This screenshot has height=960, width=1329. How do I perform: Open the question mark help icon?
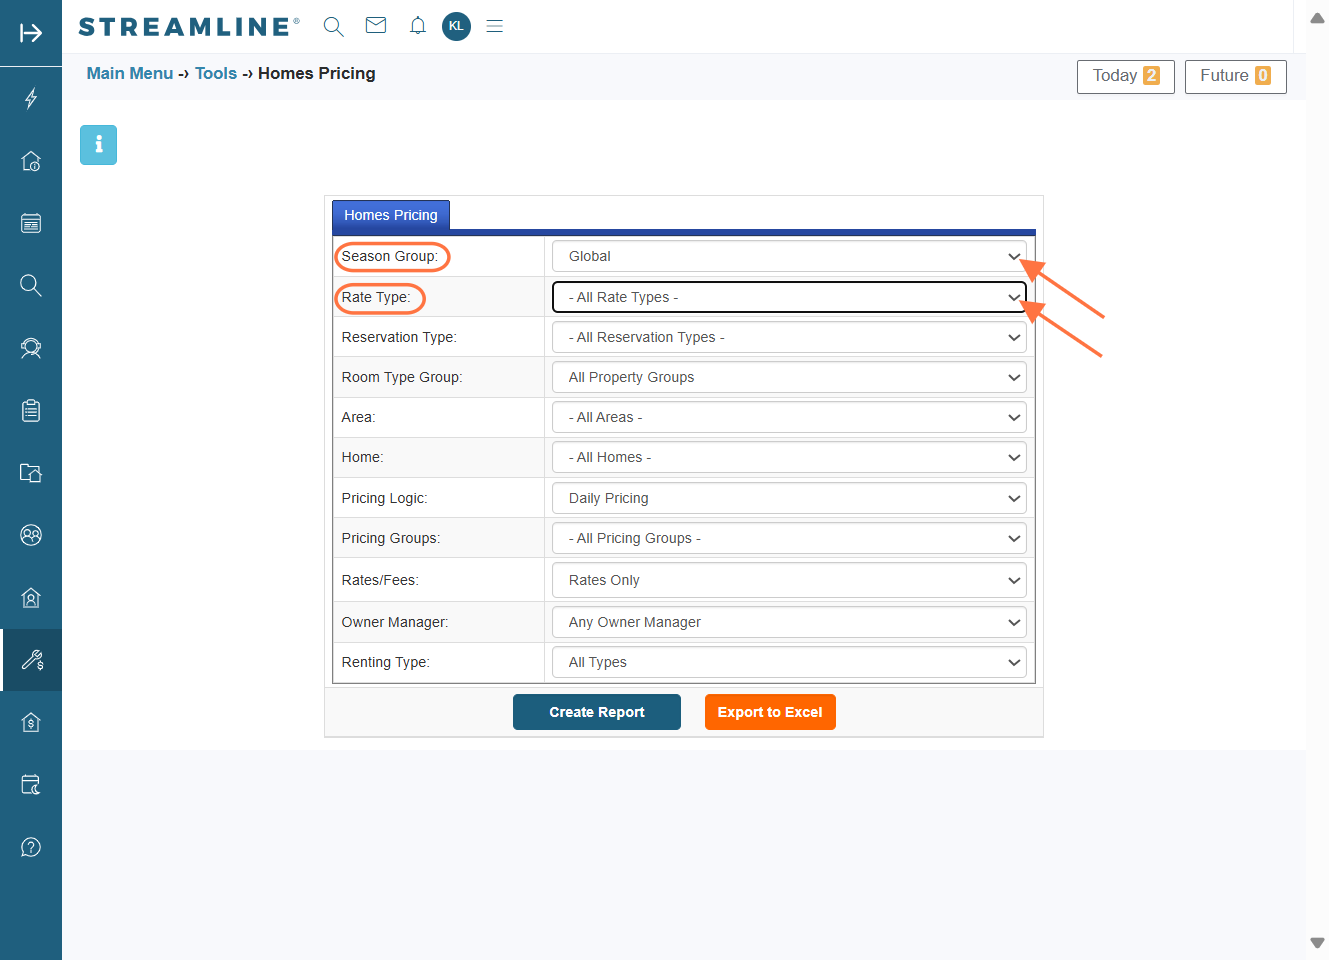coord(31,847)
